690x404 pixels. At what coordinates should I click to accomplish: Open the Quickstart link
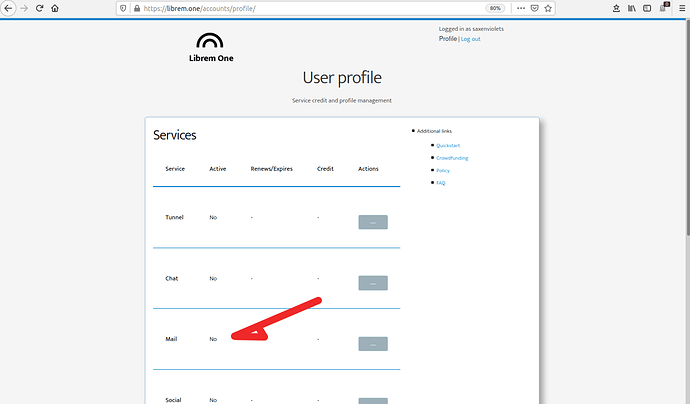(448, 146)
